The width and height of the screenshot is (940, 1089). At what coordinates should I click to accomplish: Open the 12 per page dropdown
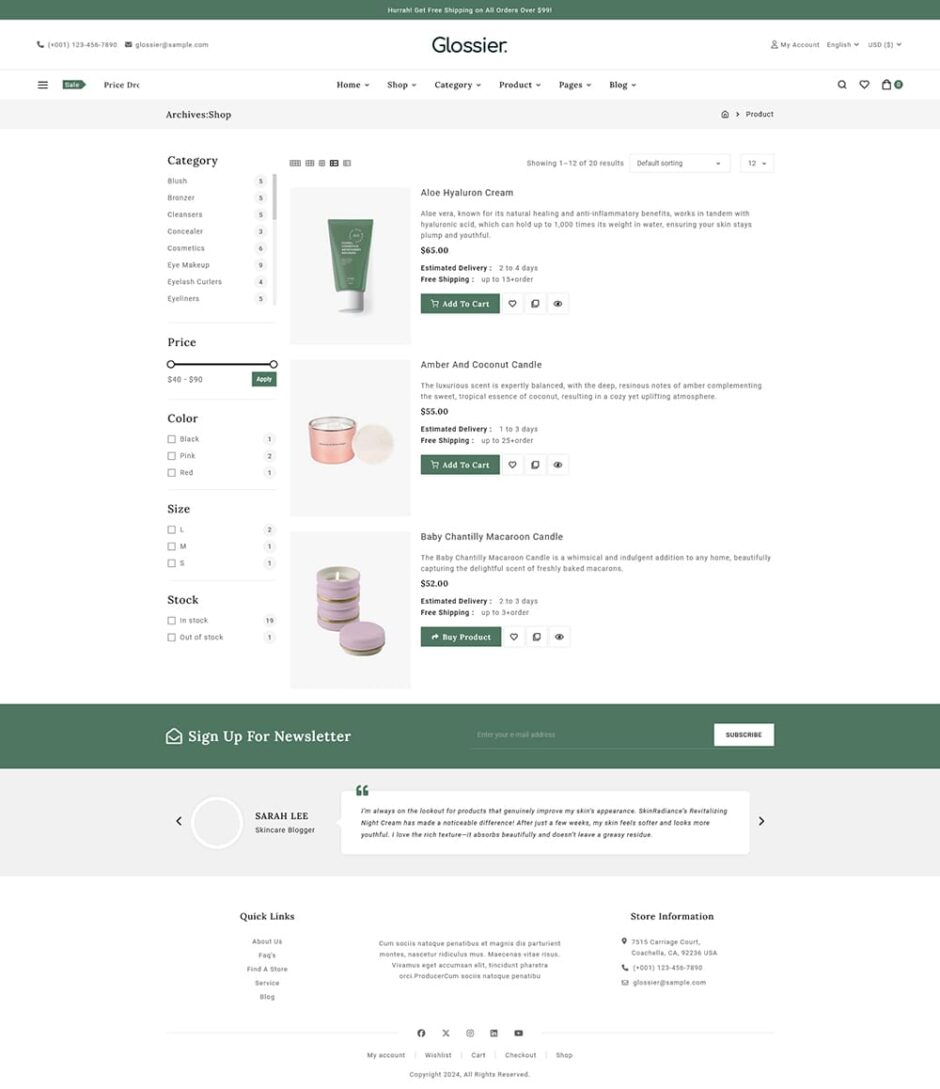tap(757, 163)
